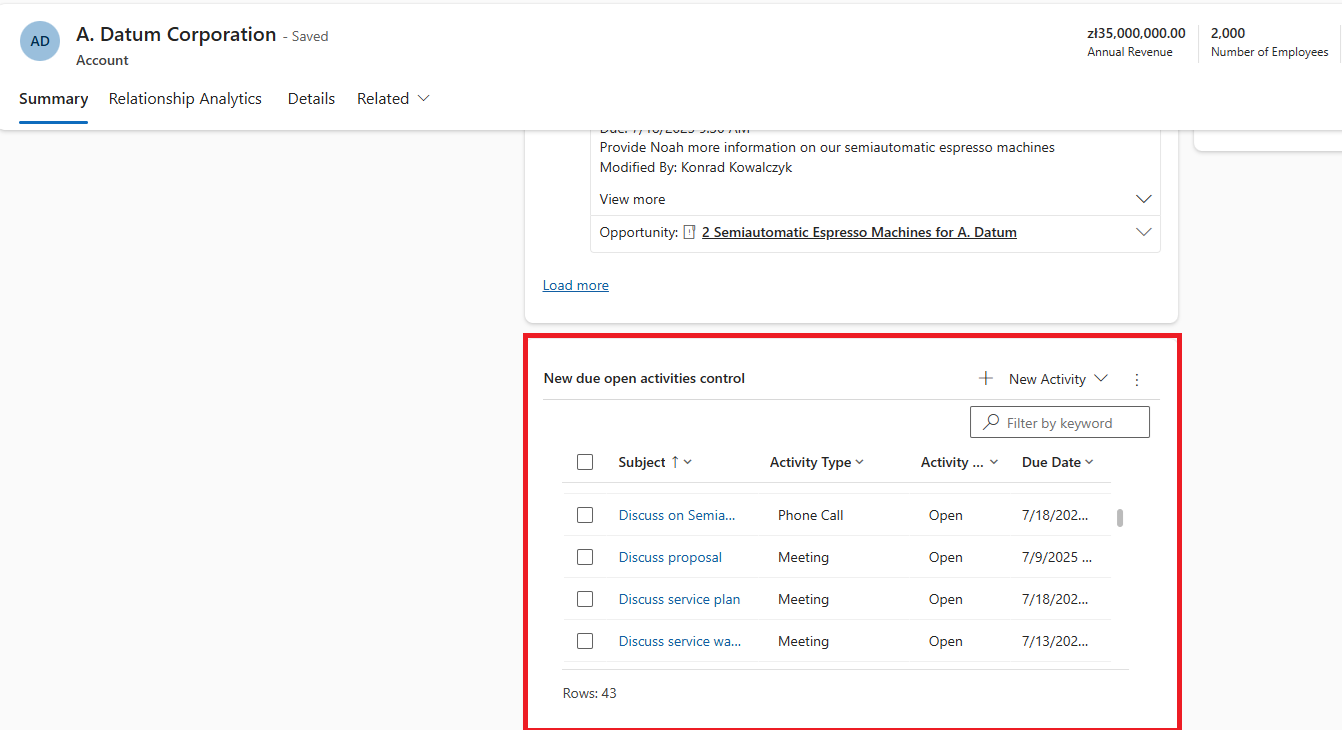This screenshot has width=1342, height=730.
Task: Click the opportunity record icon
Action: (x=688, y=232)
